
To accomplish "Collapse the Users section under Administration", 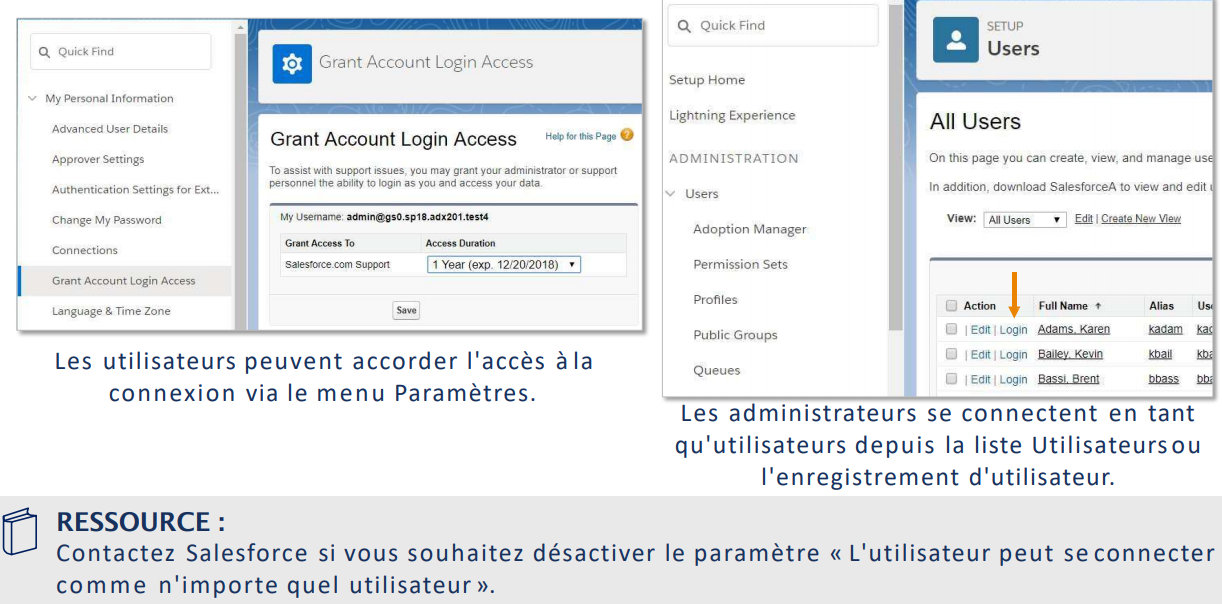I will tap(671, 194).
